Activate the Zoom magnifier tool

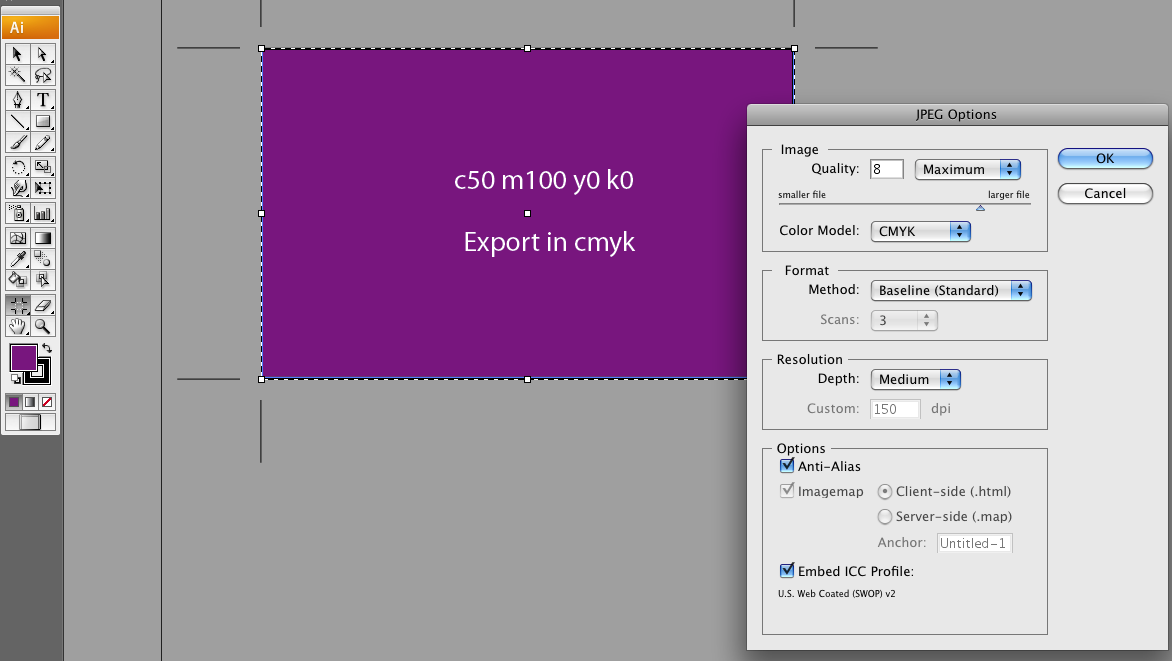coord(43,326)
